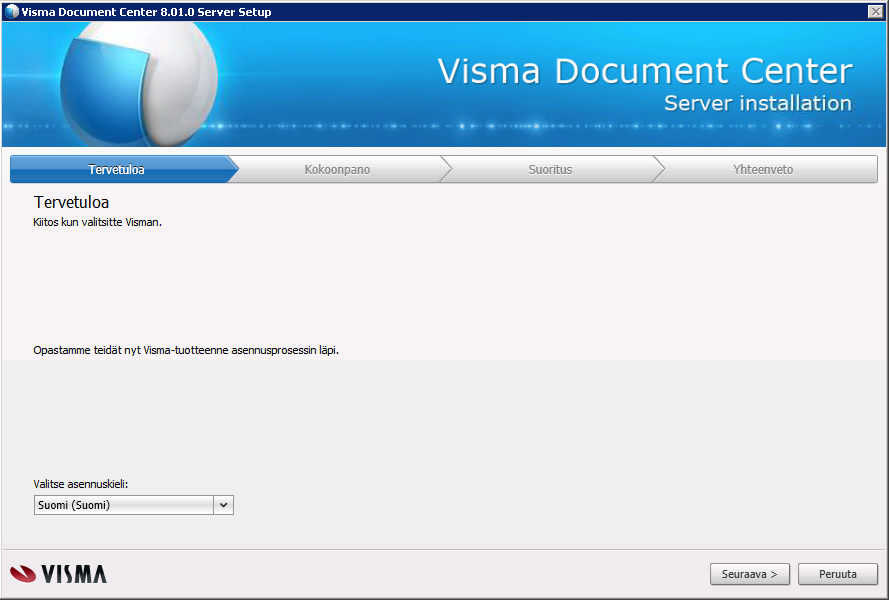889x600 pixels.
Task: Close the Server Setup window
Action: [x=875, y=11]
